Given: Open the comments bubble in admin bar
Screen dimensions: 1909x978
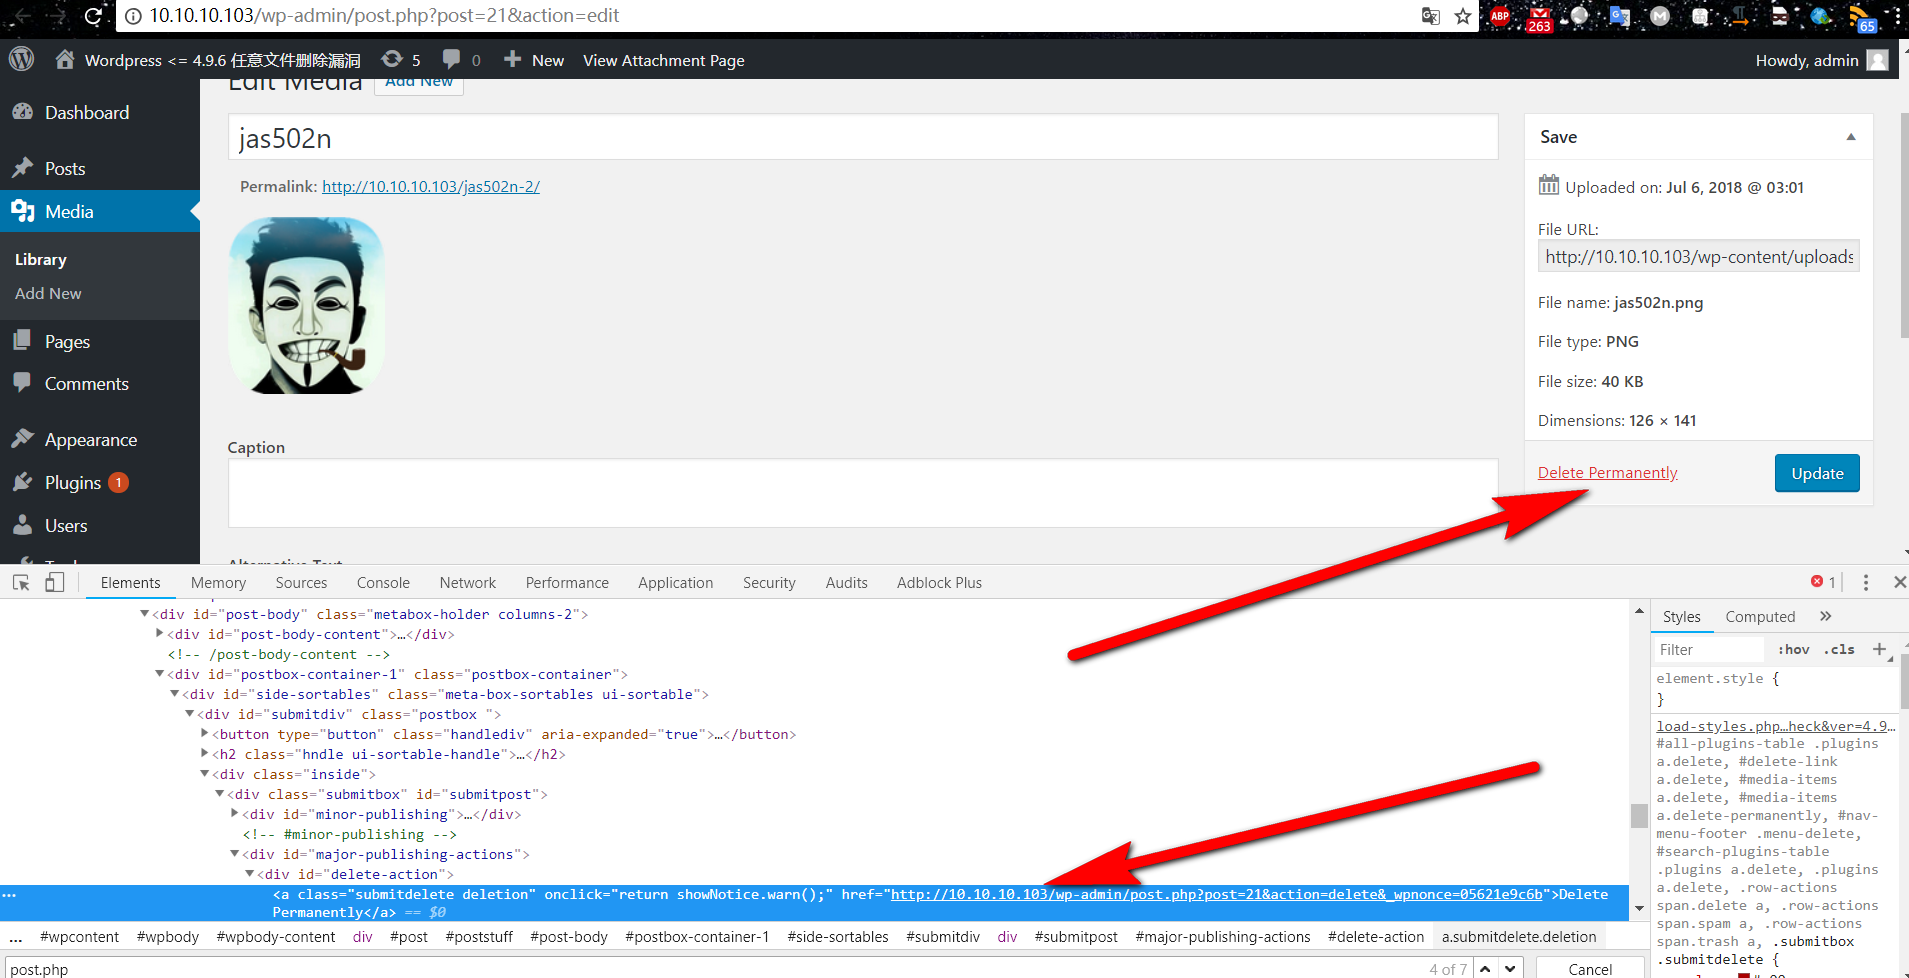Looking at the screenshot, I should (452, 60).
